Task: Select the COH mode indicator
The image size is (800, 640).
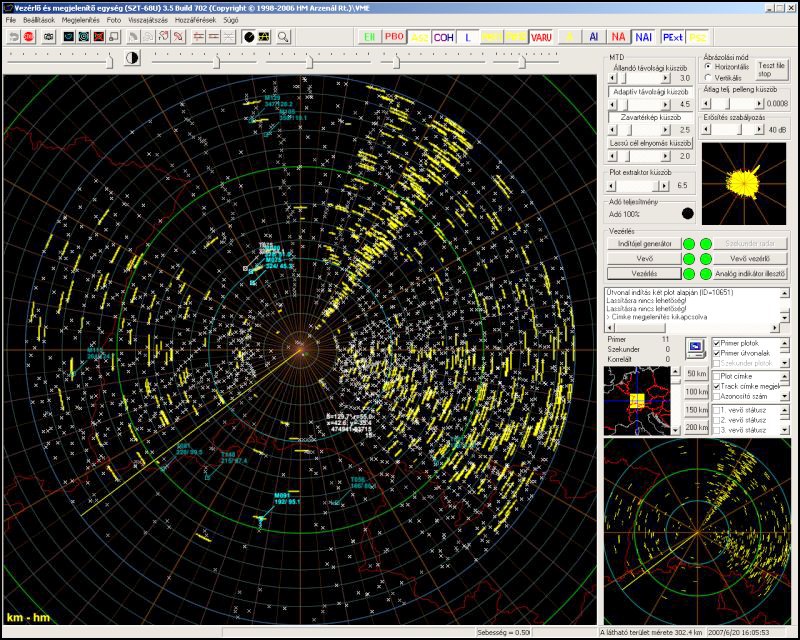Action: pos(443,37)
